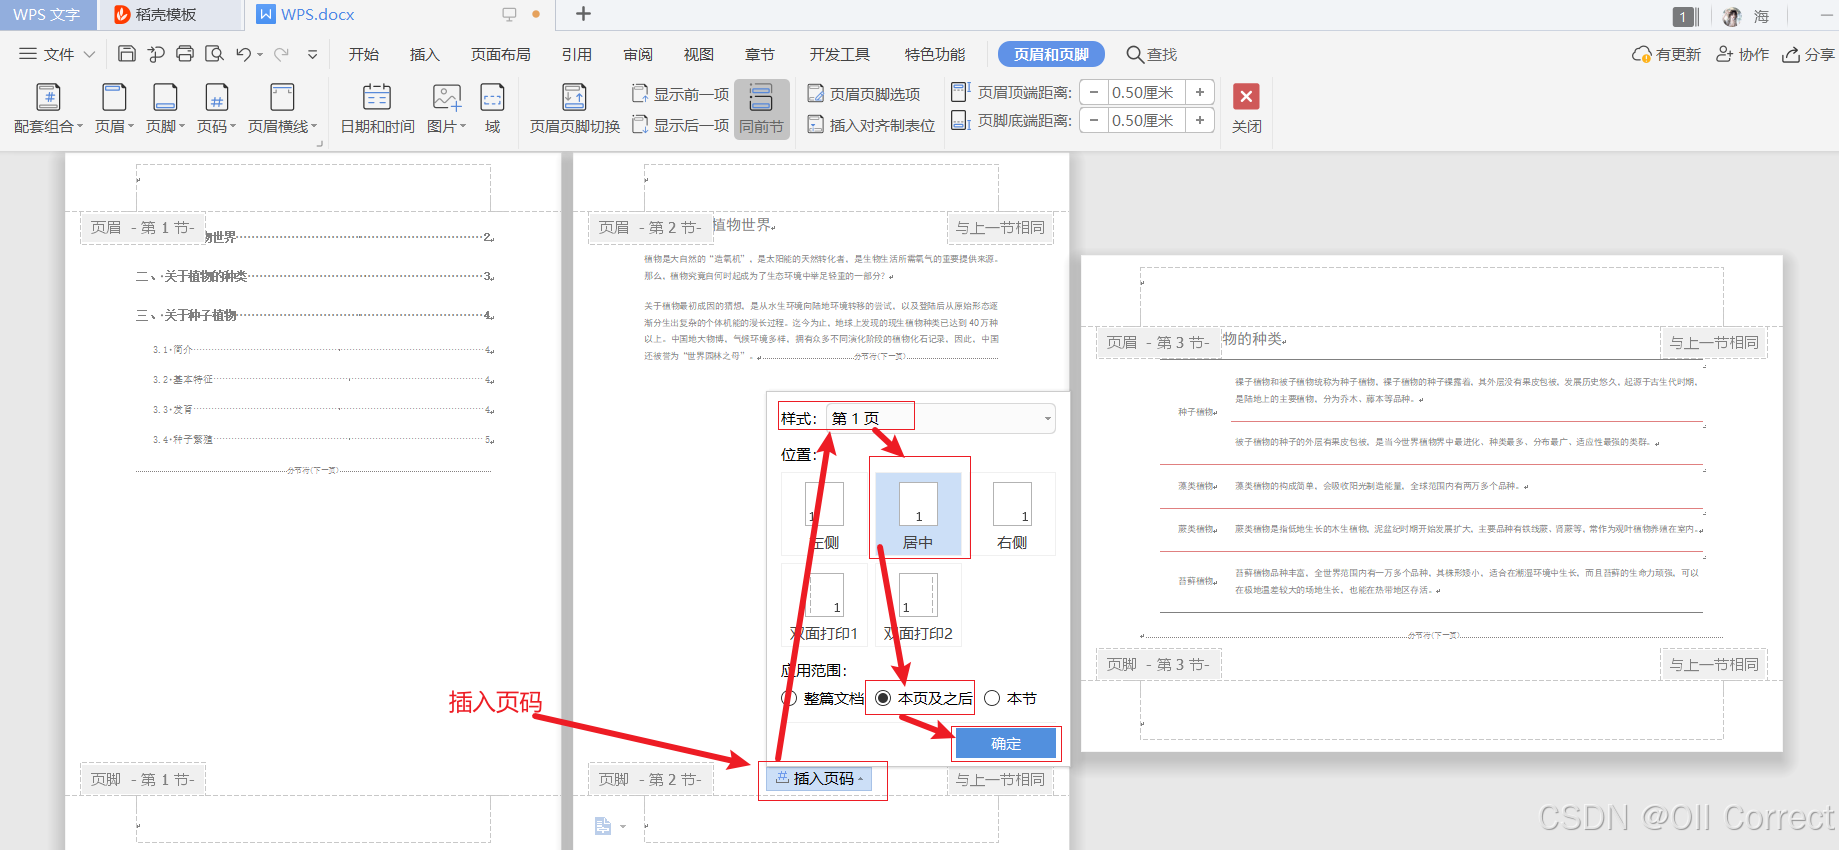Choose 双面打印1 position option

(x=824, y=605)
